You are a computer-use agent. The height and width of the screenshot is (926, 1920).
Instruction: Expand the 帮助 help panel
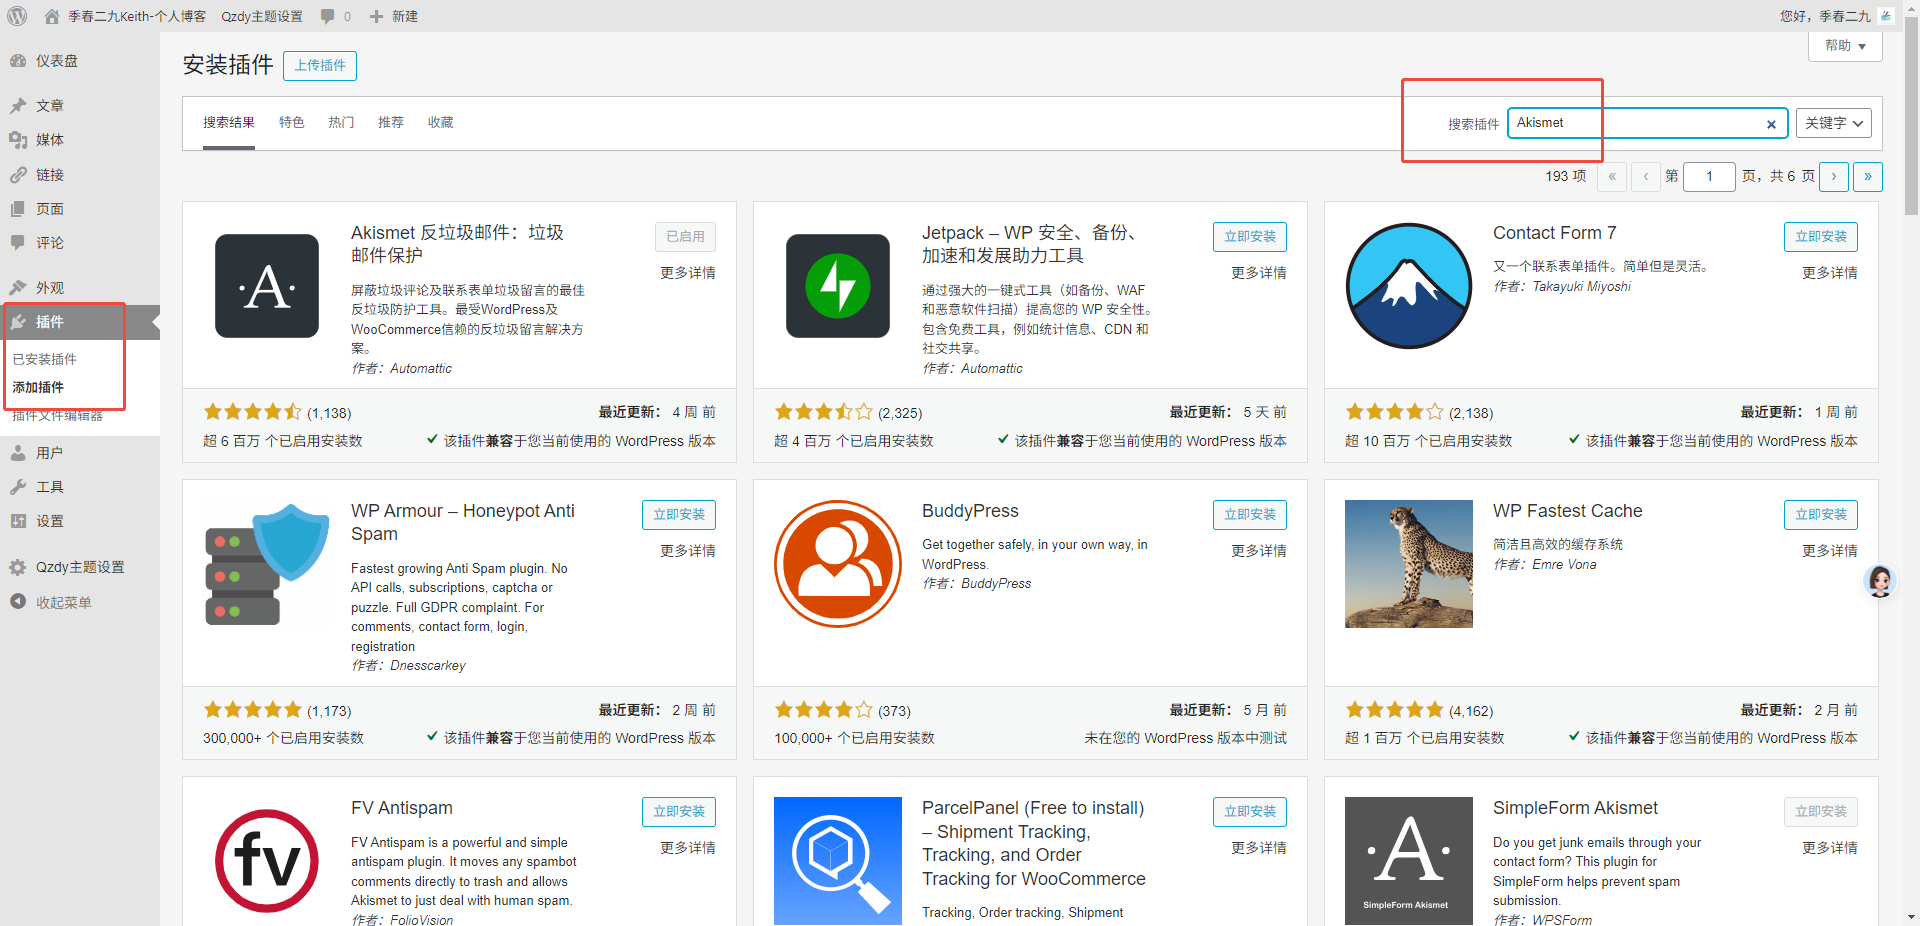[x=1846, y=46]
